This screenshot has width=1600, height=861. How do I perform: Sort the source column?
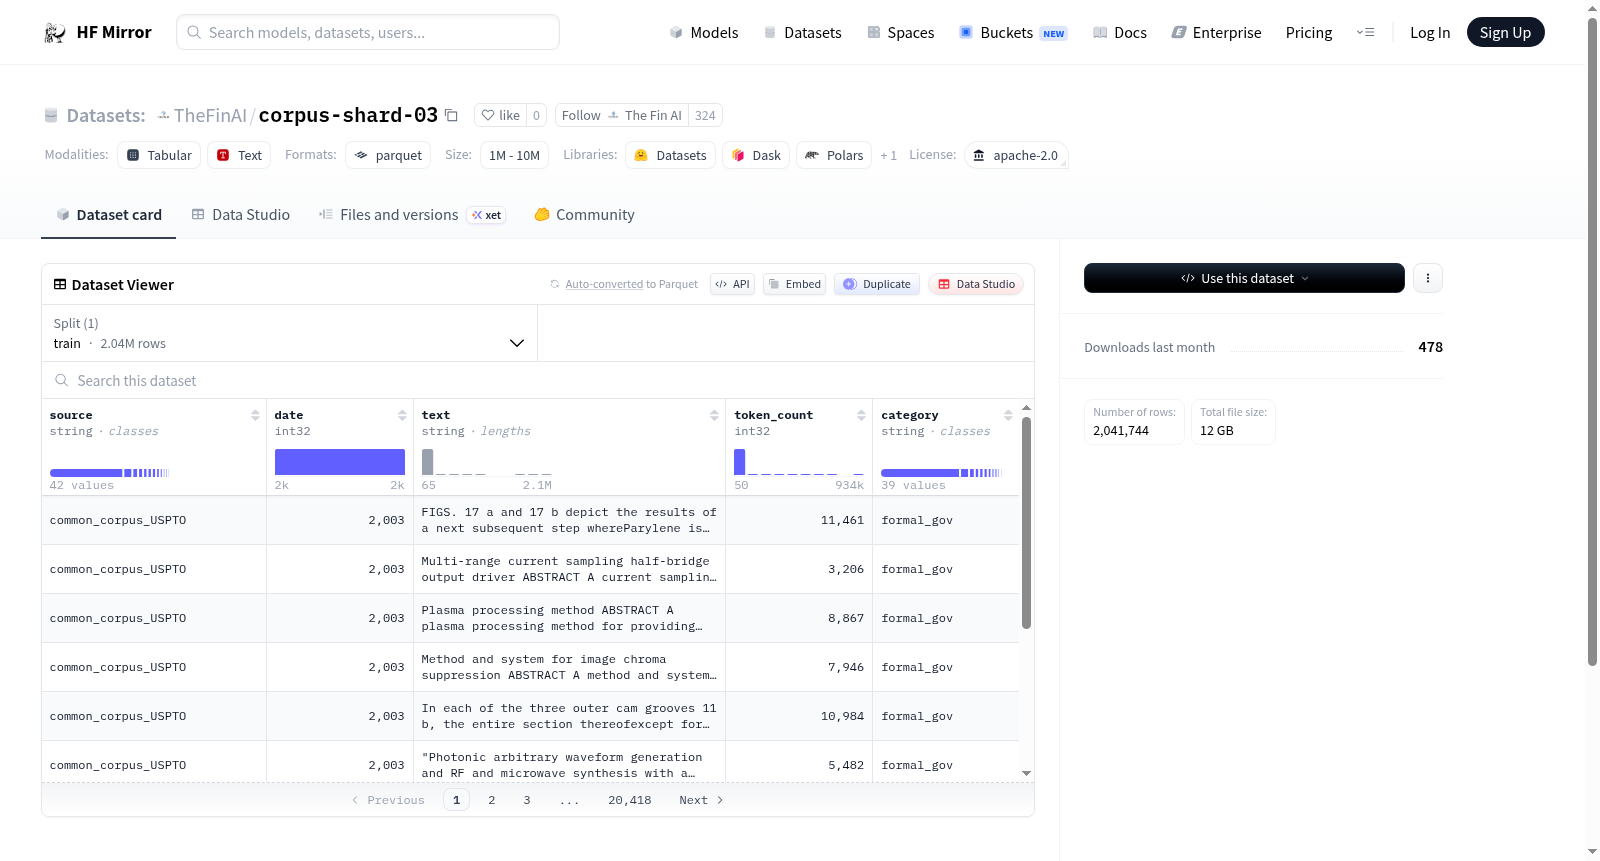(x=255, y=415)
